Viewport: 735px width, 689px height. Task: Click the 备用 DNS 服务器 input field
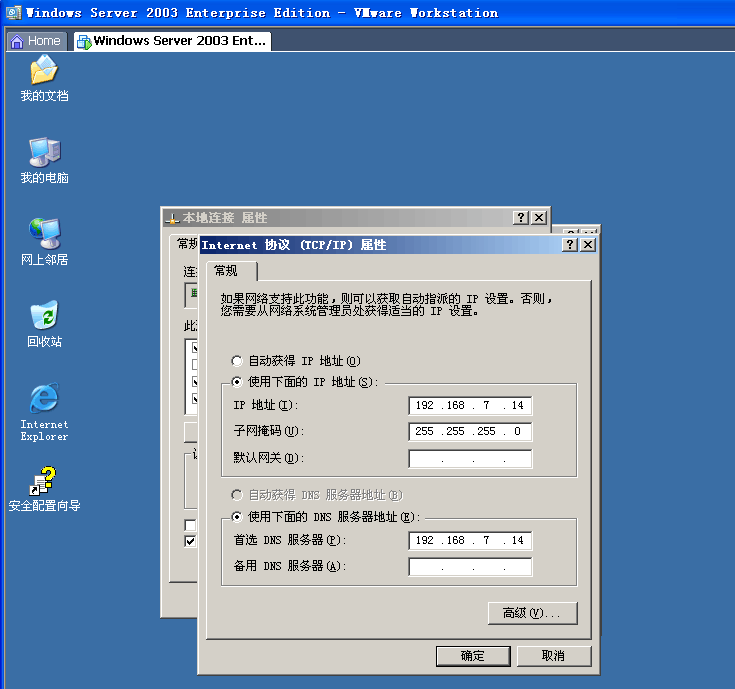[x=470, y=567]
